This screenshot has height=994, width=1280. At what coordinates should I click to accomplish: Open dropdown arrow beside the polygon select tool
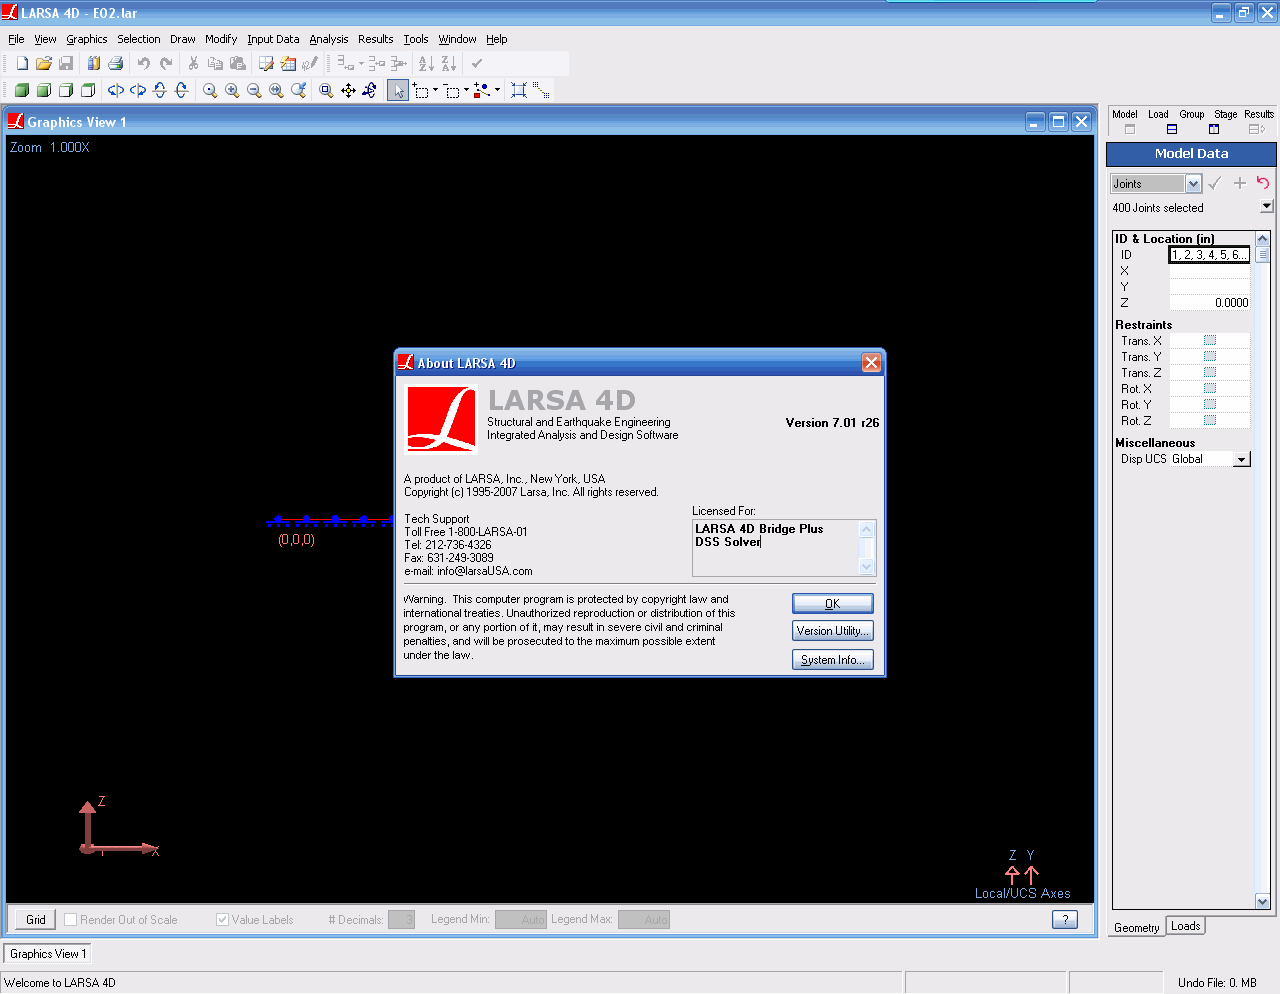coord(497,90)
